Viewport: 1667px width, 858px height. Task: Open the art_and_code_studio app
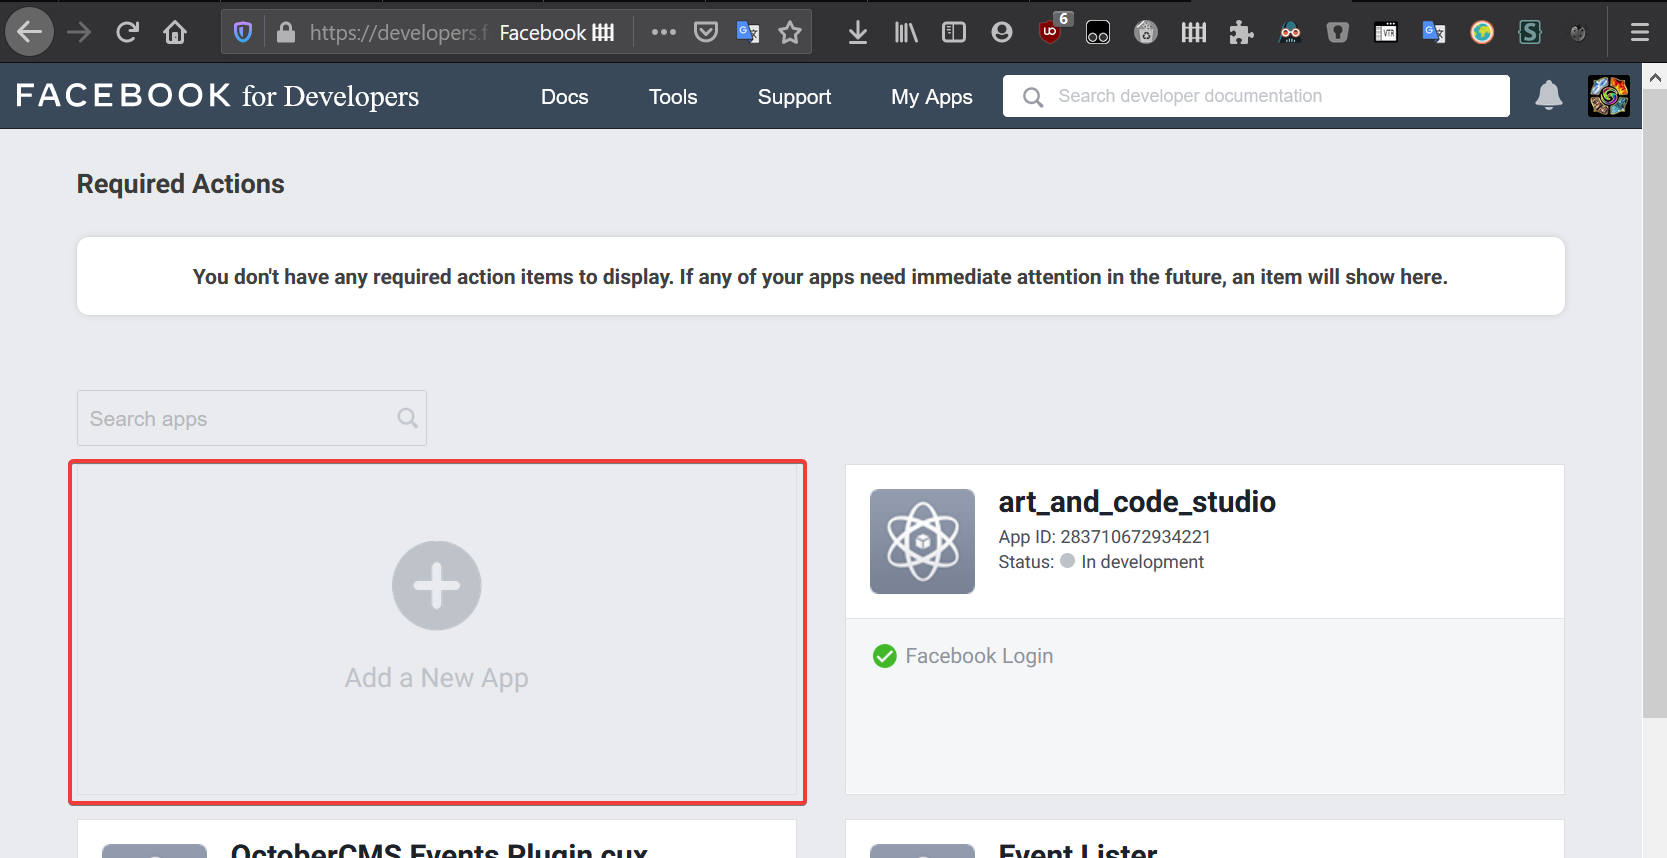tap(1137, 502)
